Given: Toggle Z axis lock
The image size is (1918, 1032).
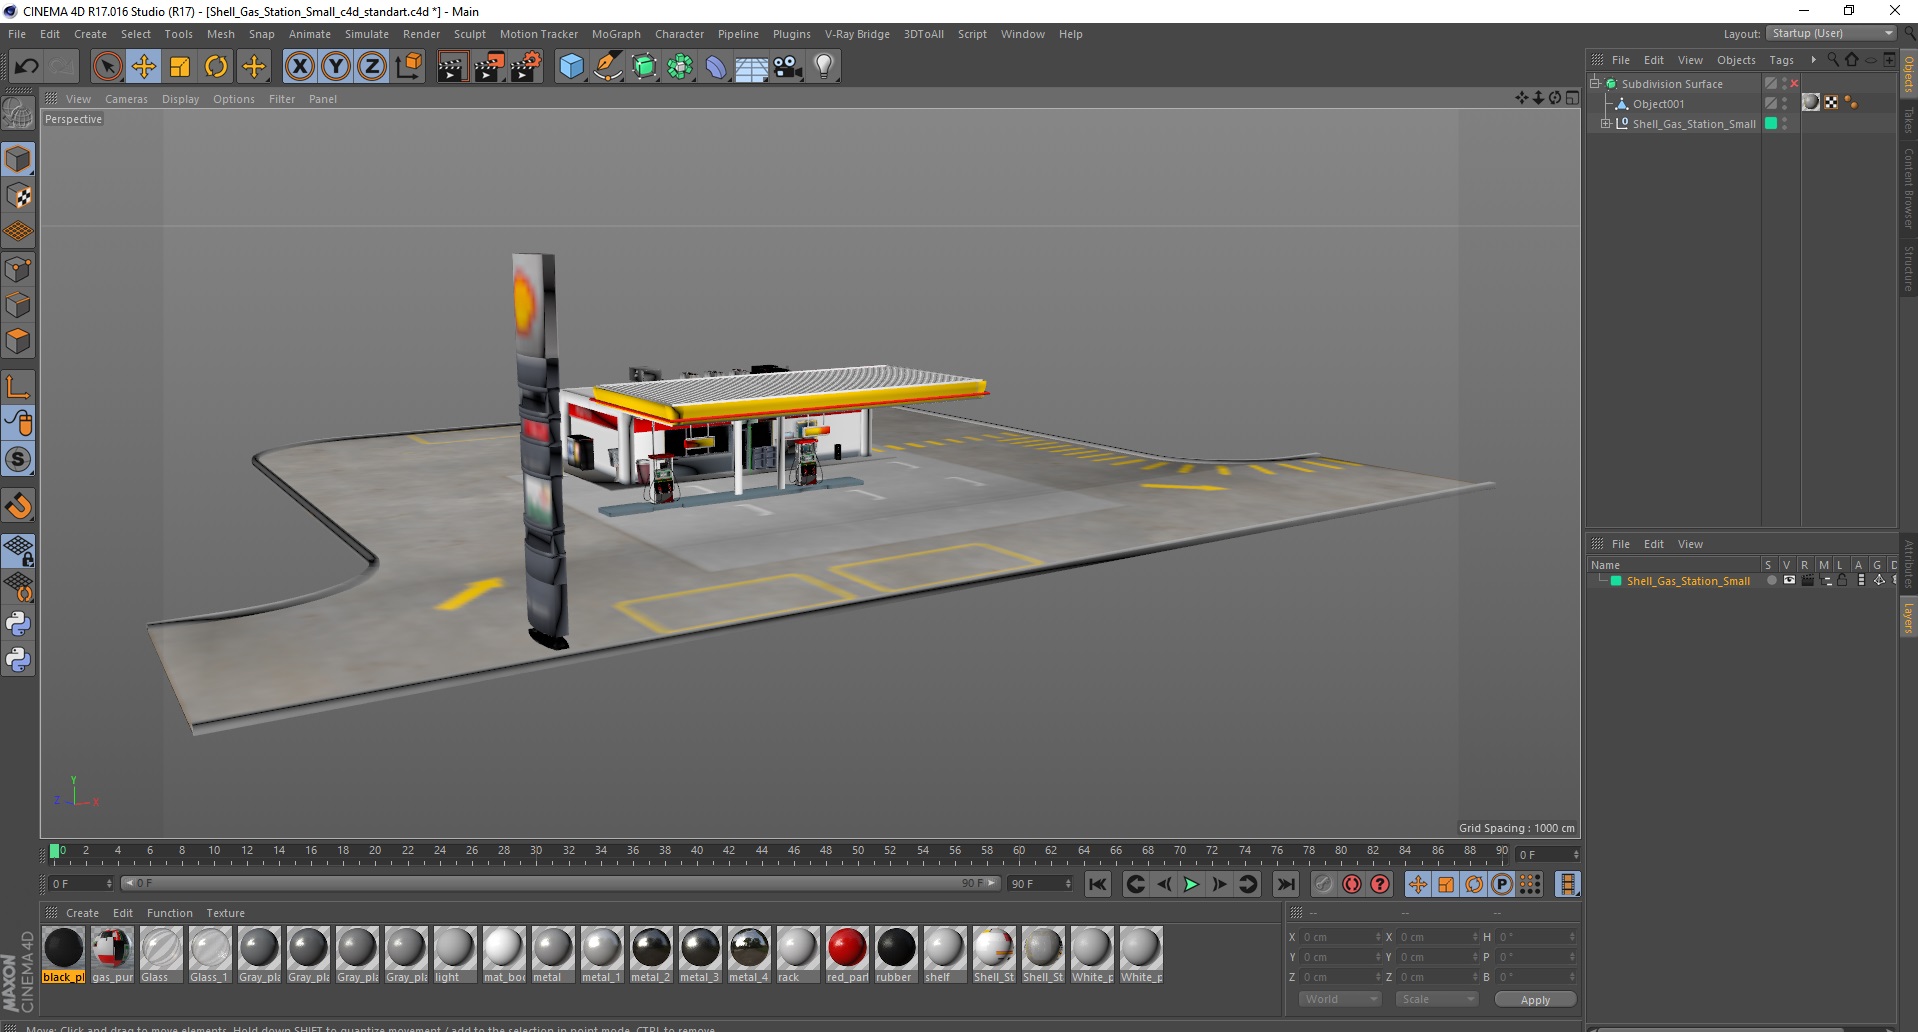Looking at the screenshot, I should coord(372,67).
